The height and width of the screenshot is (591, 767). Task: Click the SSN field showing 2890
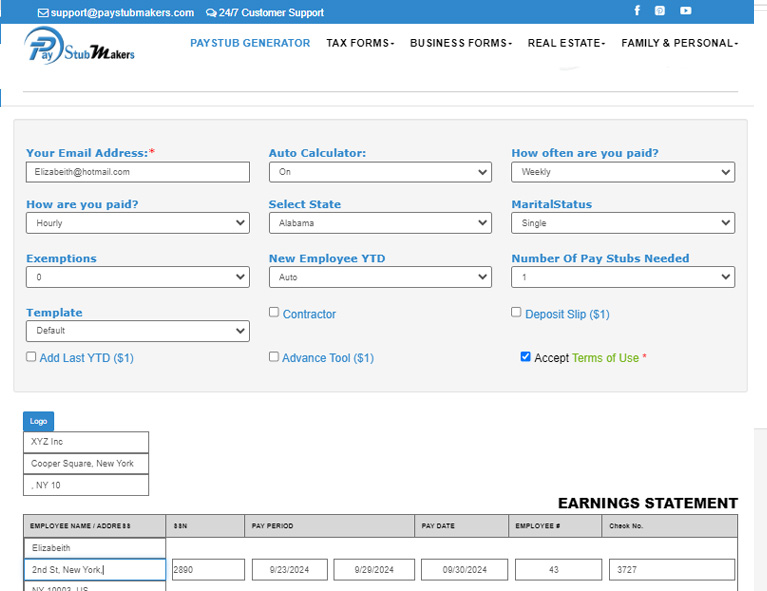click(x=208, y=569)
